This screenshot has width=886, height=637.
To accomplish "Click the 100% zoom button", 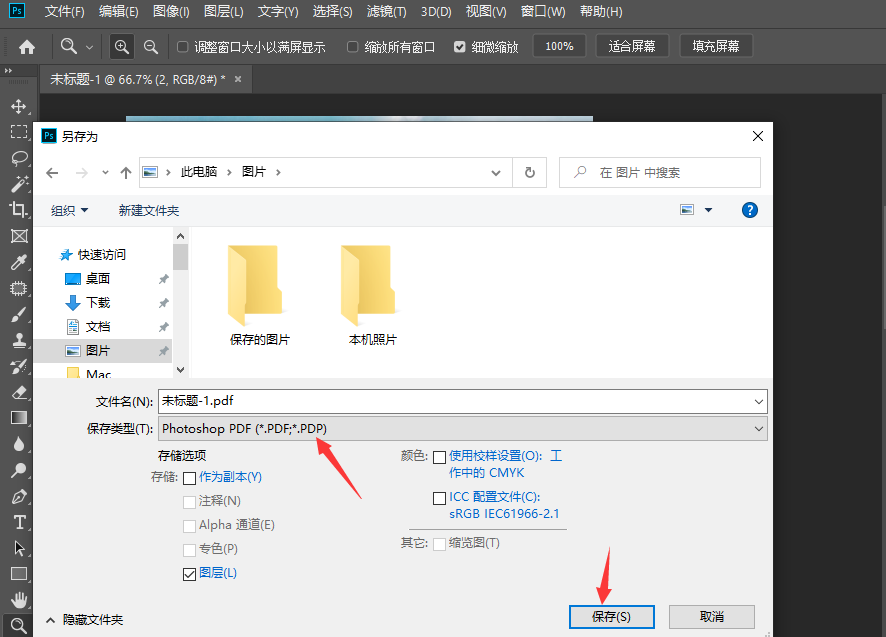I will [559, 46].
